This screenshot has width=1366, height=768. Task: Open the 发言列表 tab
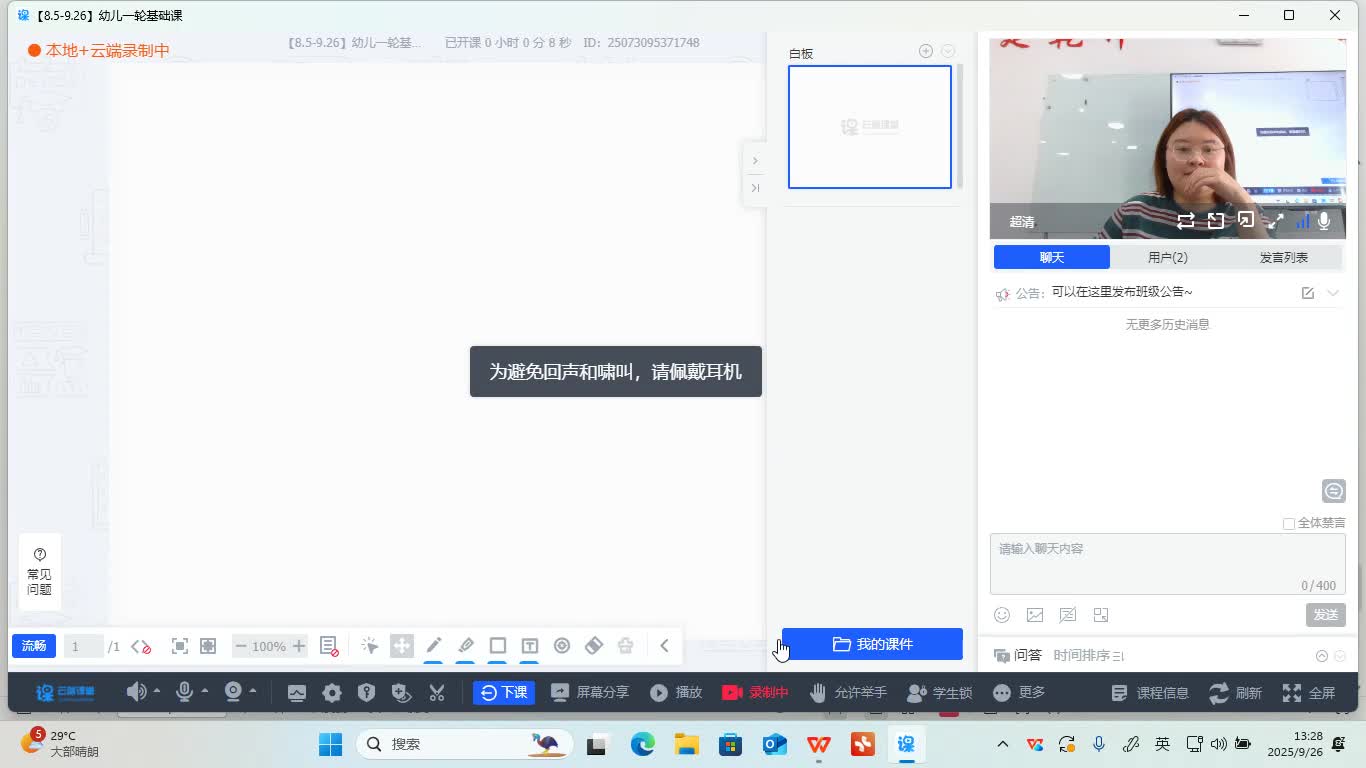pyautogui.click(x=1285, y=256)
